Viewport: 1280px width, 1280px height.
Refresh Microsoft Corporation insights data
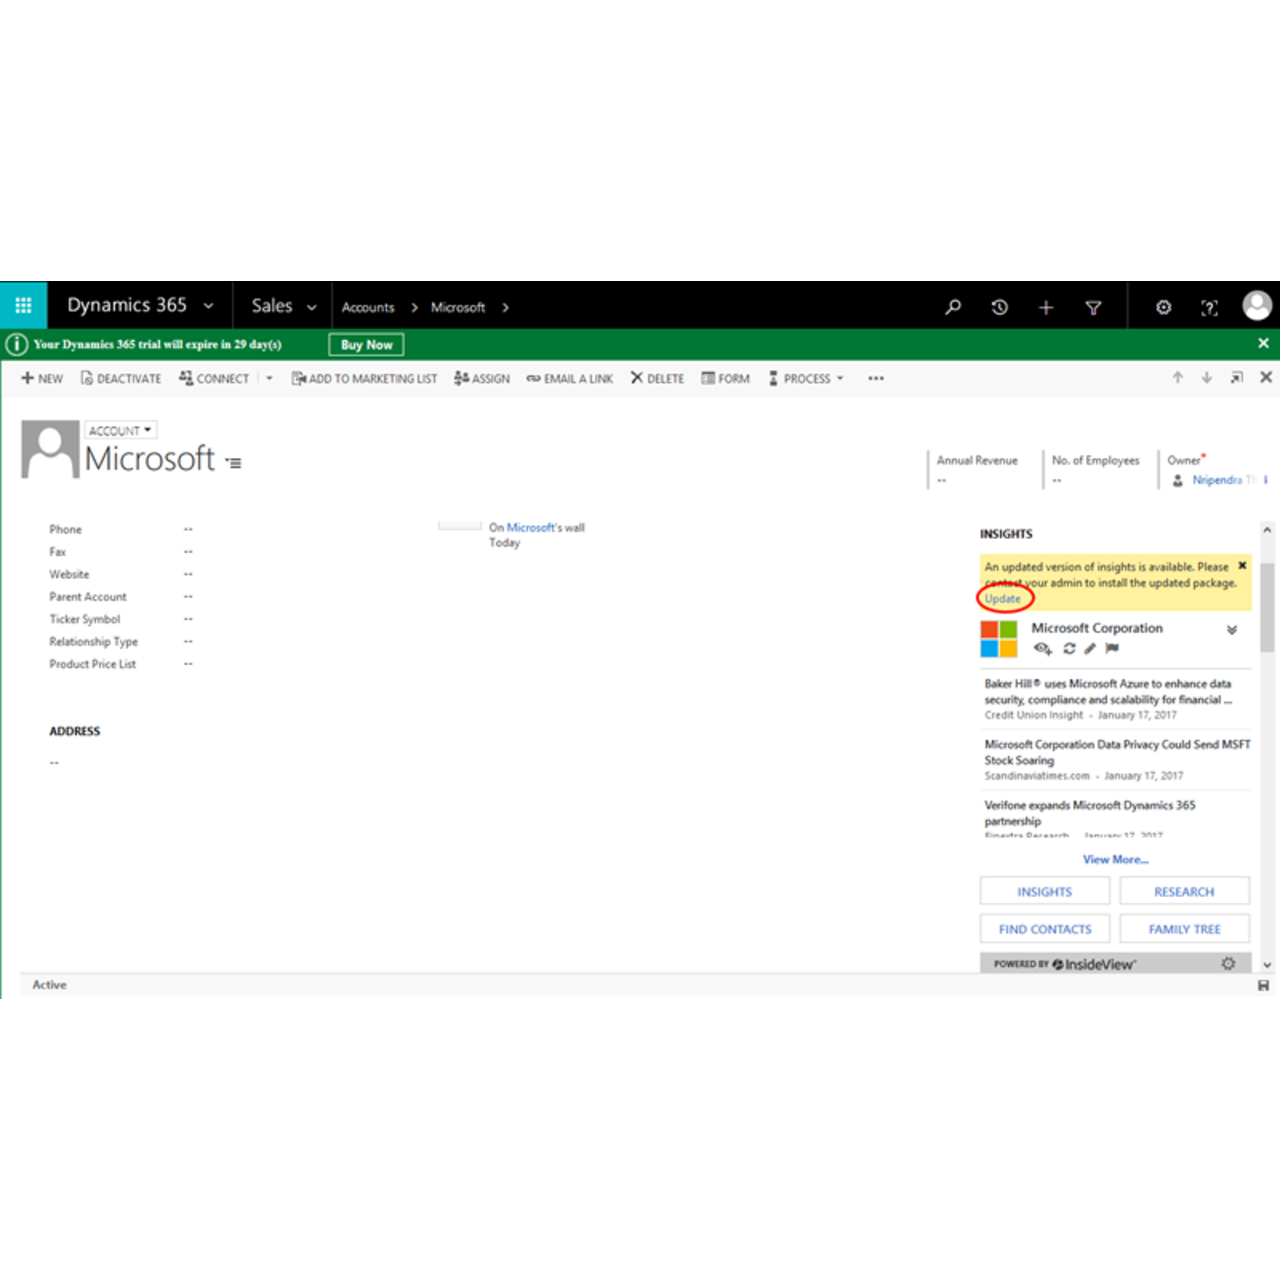pos(1068,648)
